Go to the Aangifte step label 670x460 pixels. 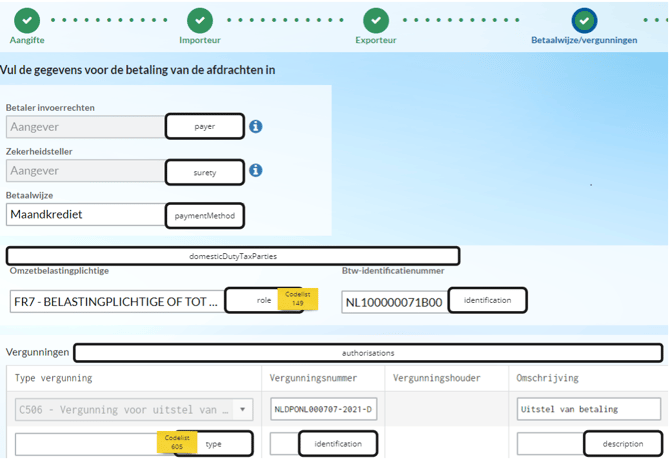[27, 40]
